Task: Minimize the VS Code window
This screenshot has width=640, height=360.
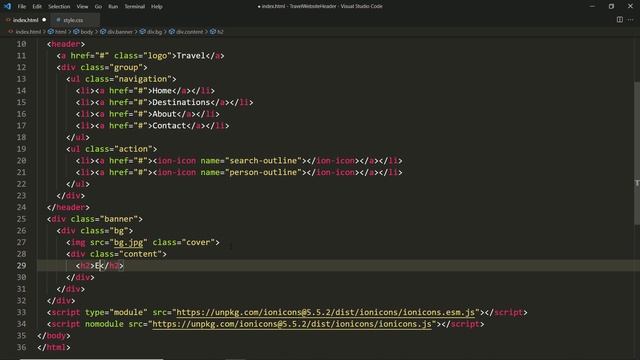Action: [592, 7]
